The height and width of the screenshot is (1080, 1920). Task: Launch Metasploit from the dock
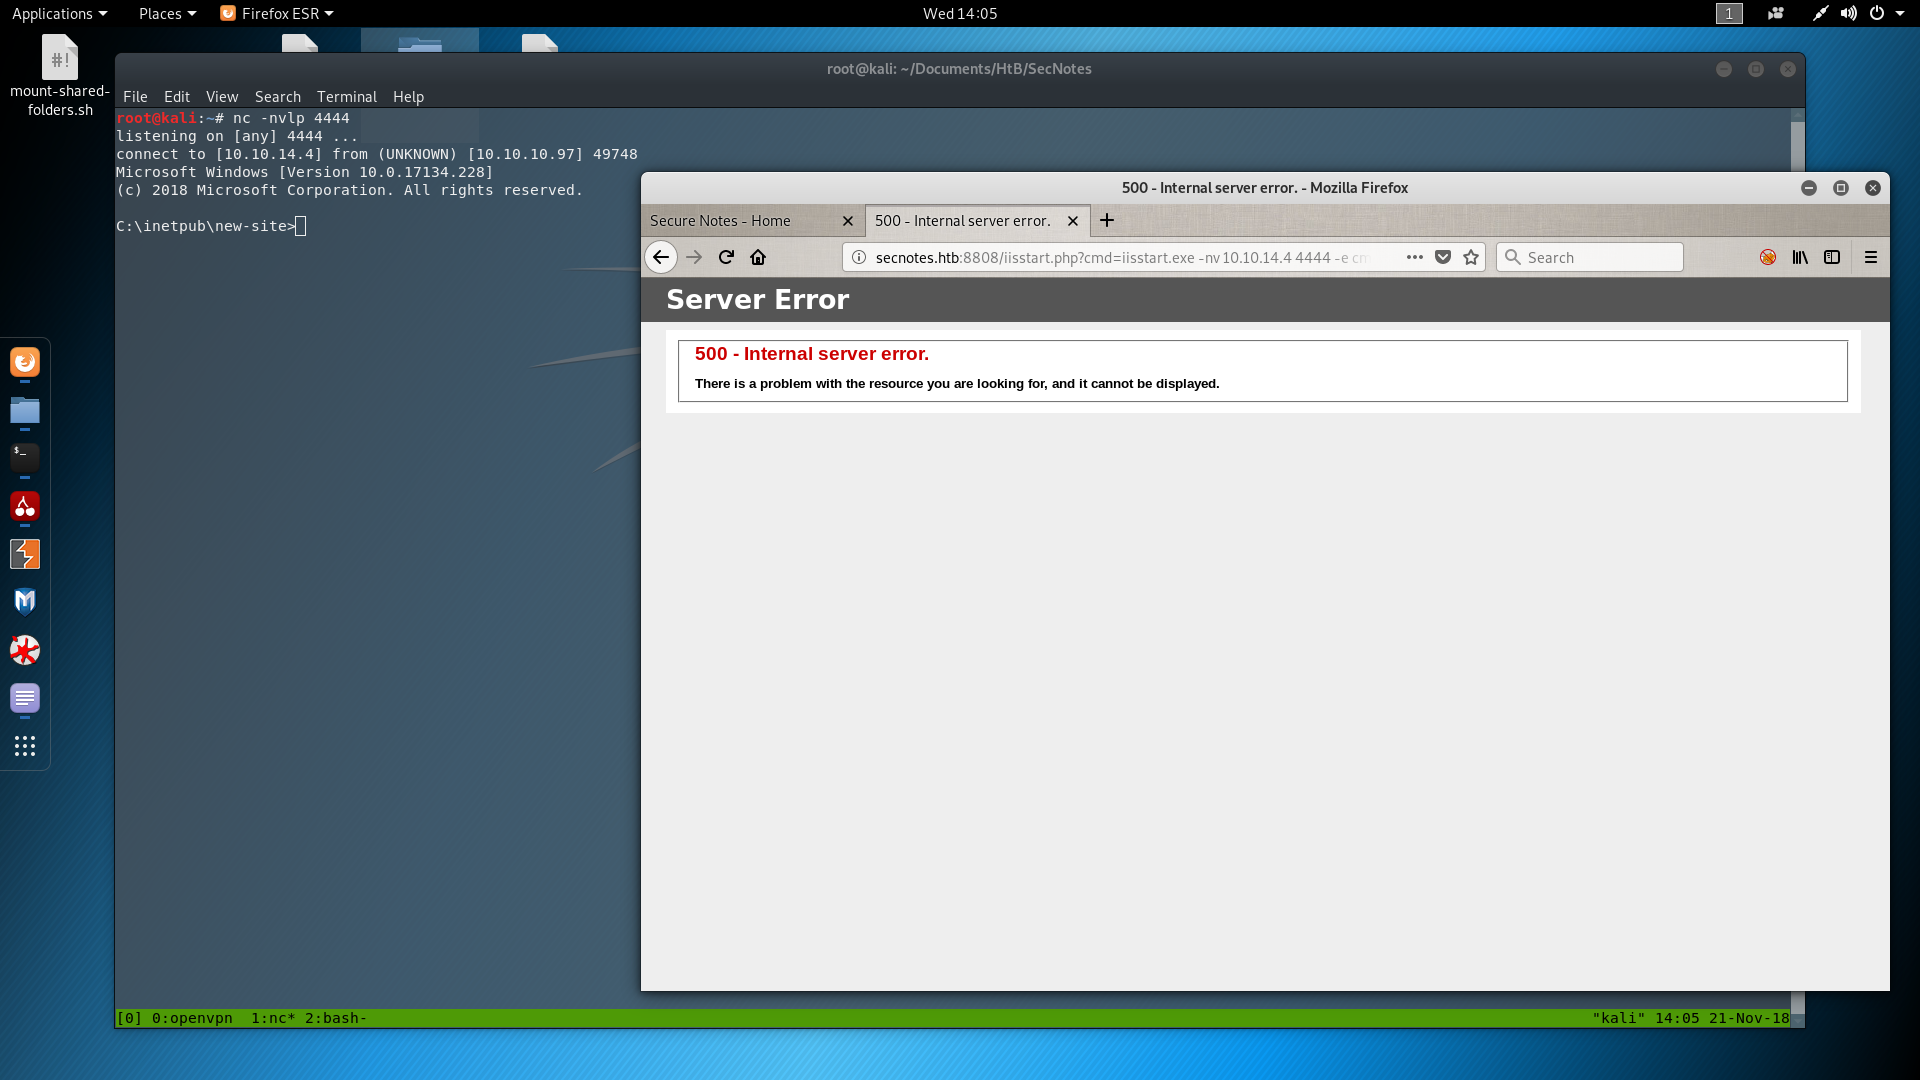coord(25,602)
